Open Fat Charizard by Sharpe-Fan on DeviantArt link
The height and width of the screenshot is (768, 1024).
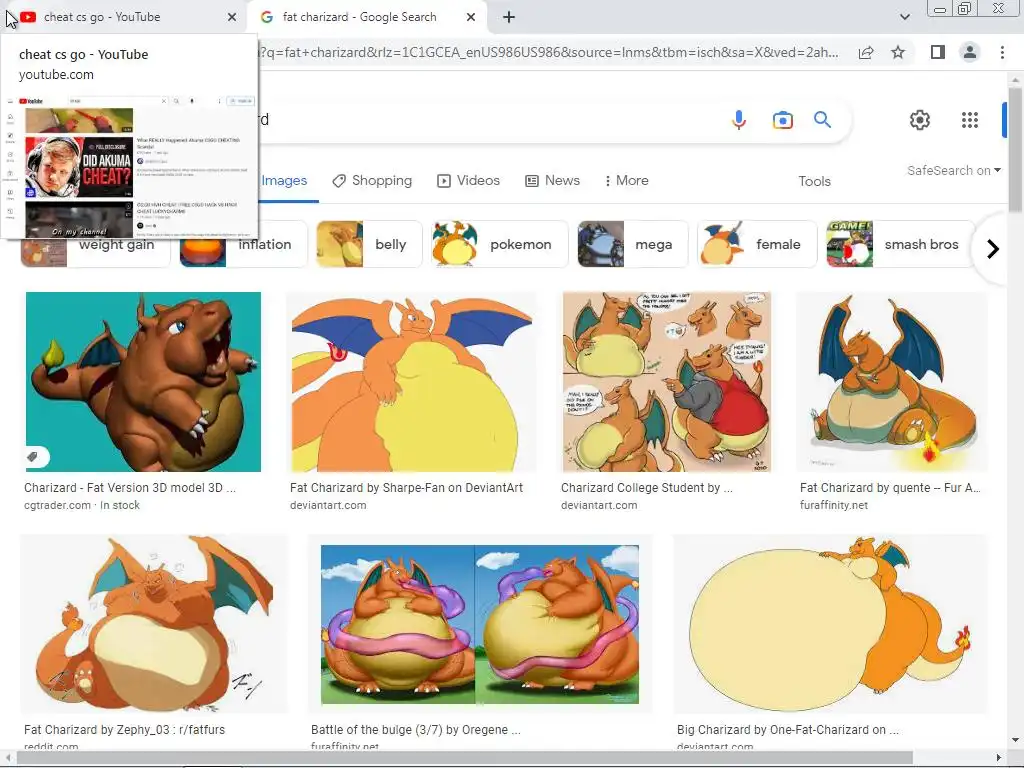tap(406, 488)
